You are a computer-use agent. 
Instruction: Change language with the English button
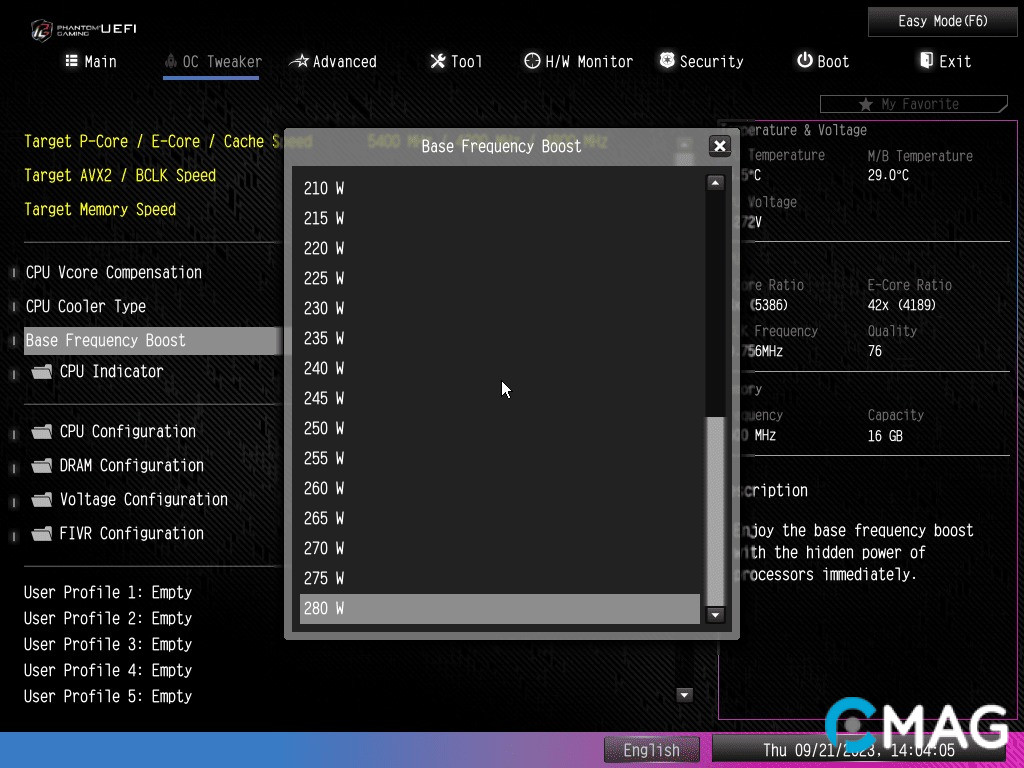(x=651, y=750)
